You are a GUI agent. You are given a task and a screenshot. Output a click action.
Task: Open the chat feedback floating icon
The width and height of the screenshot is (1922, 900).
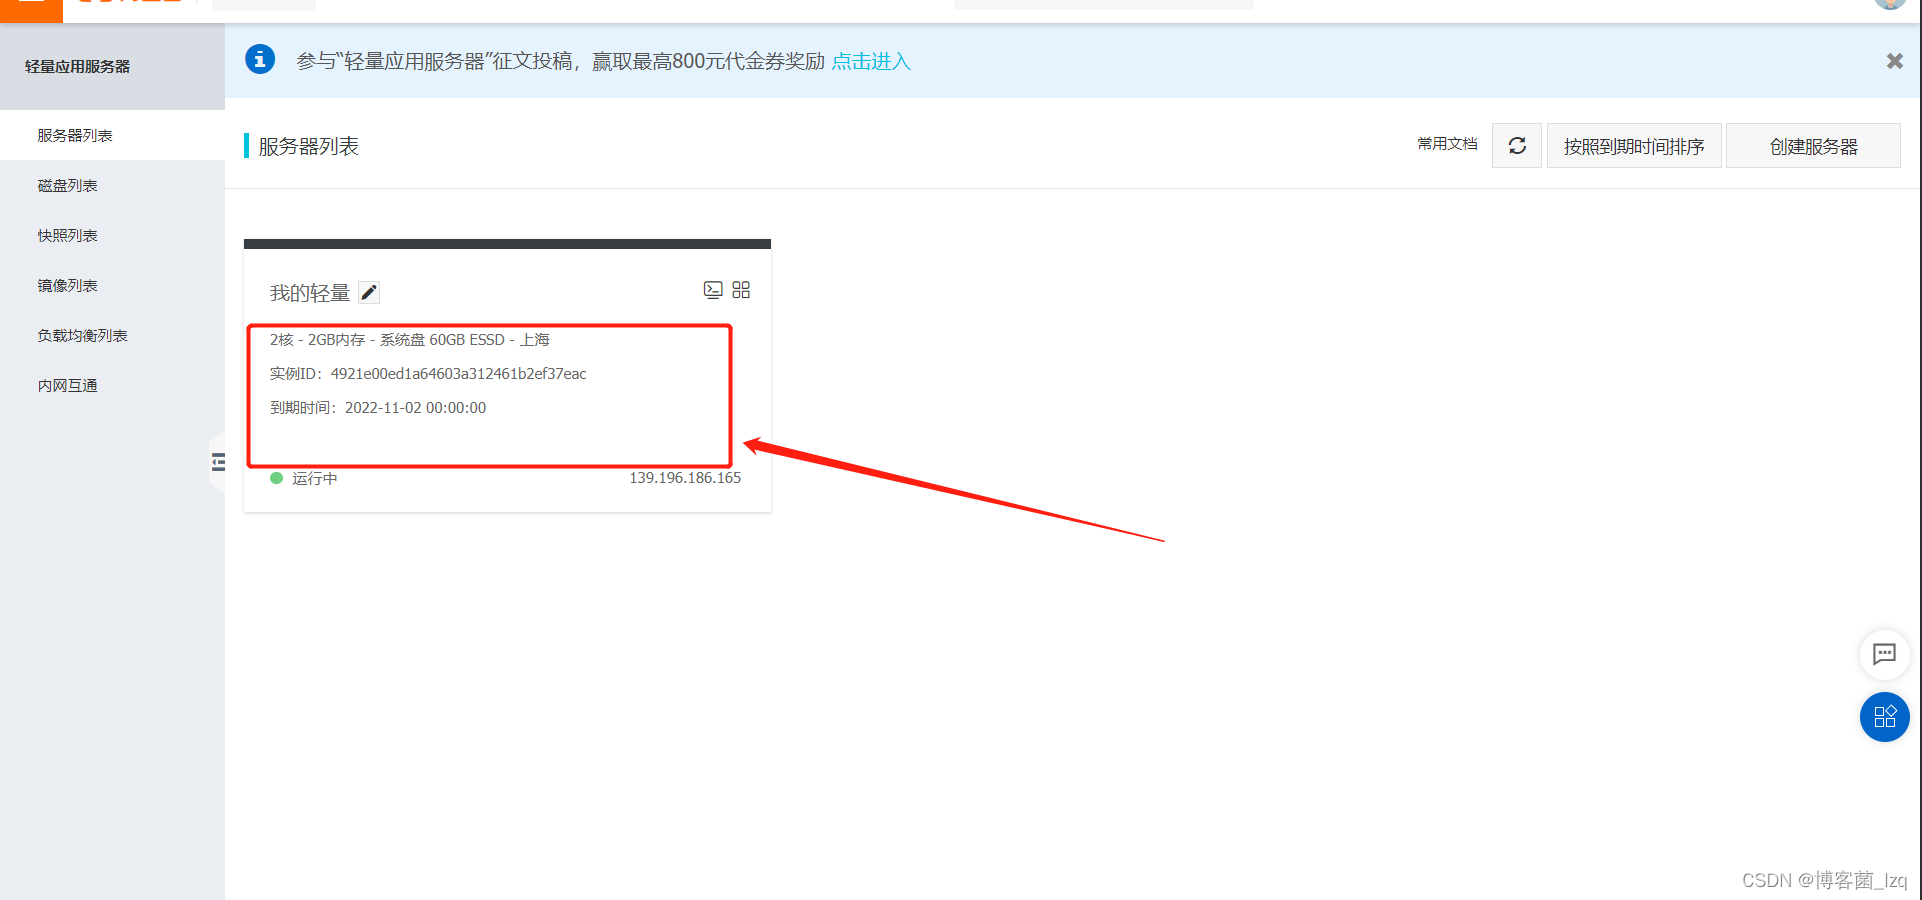click(1884, 654)
